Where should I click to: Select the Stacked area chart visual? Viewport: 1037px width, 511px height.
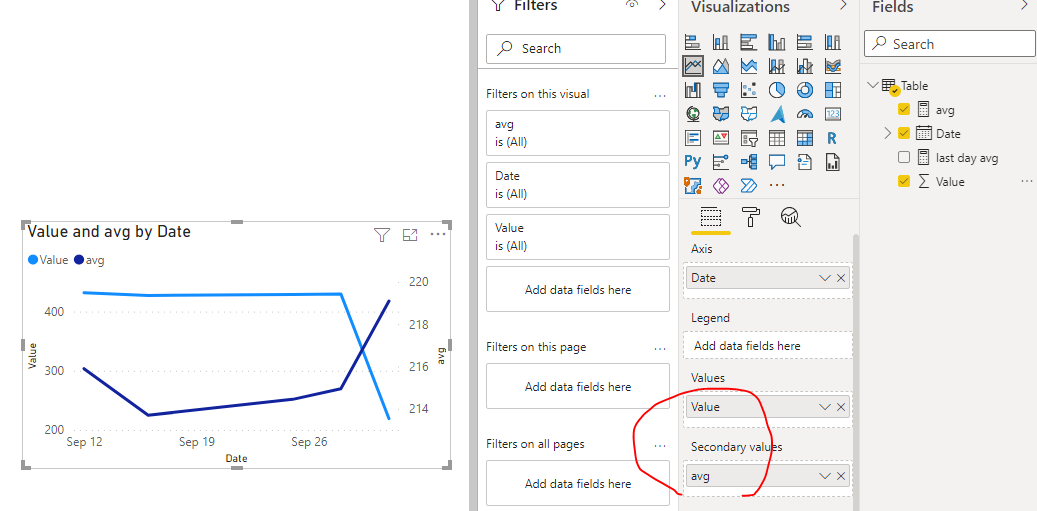(x=749, y=66)
